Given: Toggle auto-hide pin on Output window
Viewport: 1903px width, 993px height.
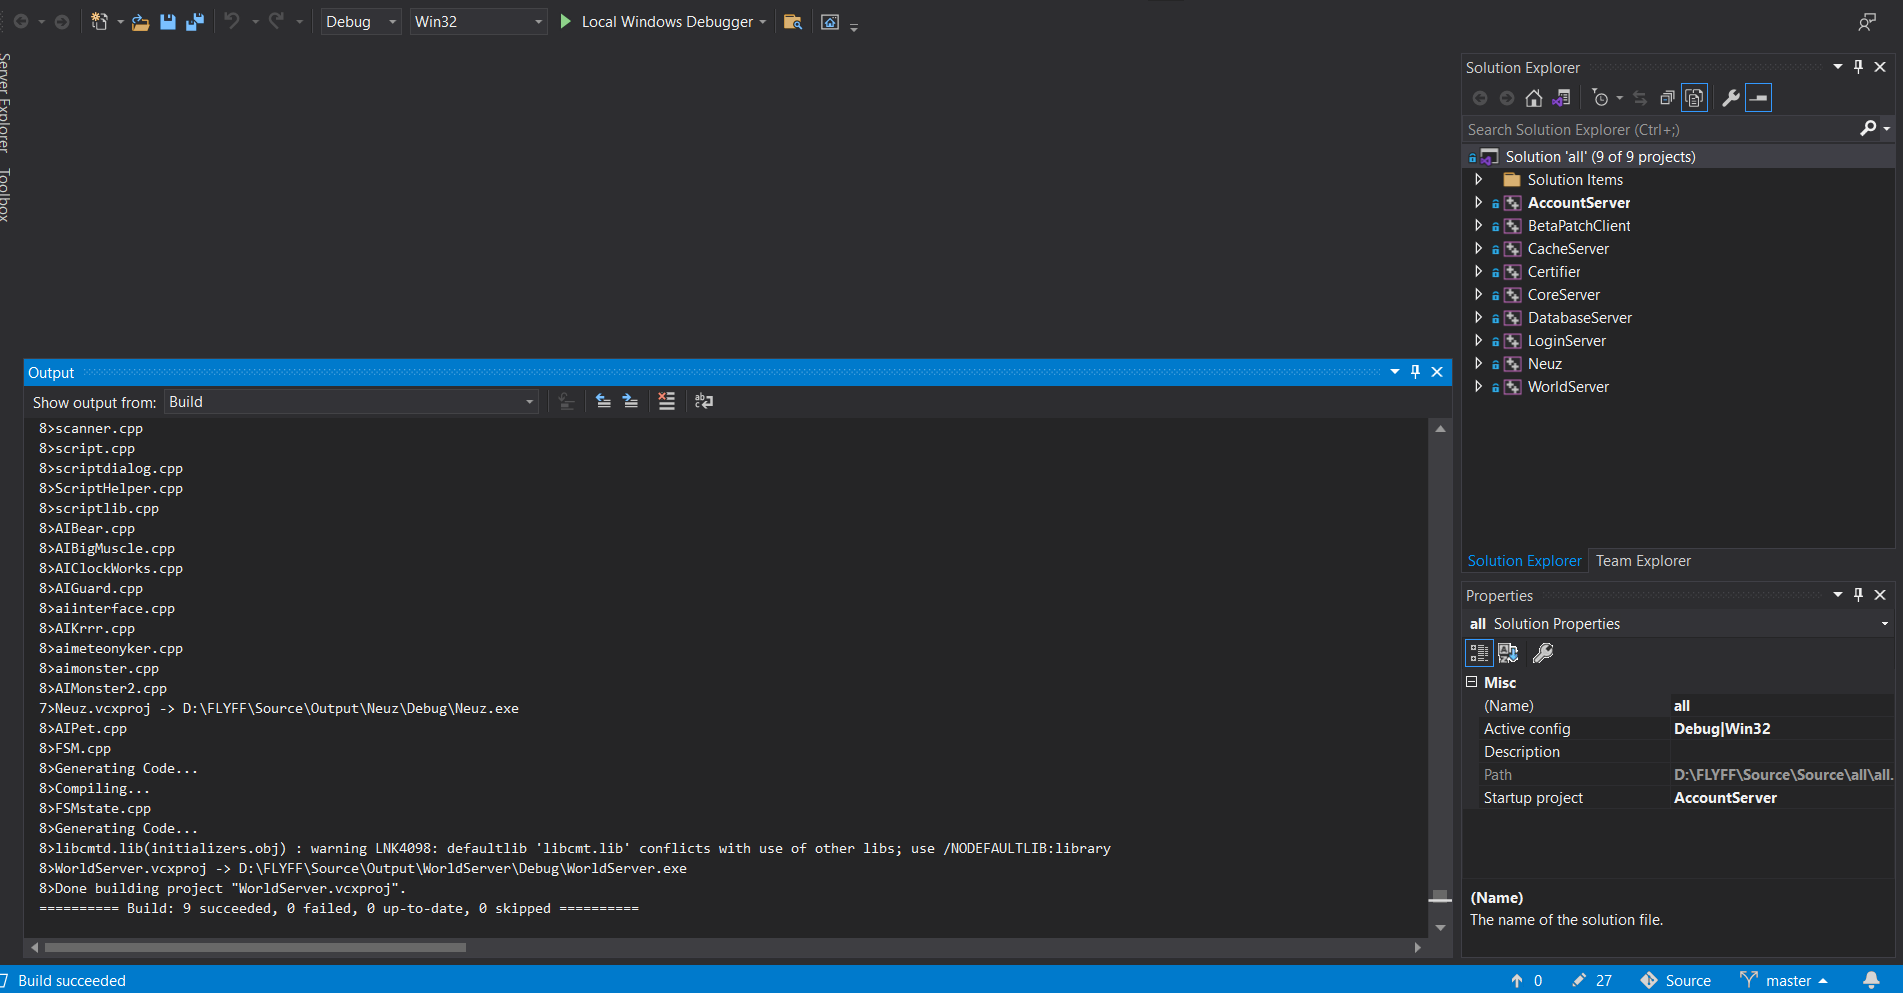Looking at the screenshot, I should (x=1415, y=372).
